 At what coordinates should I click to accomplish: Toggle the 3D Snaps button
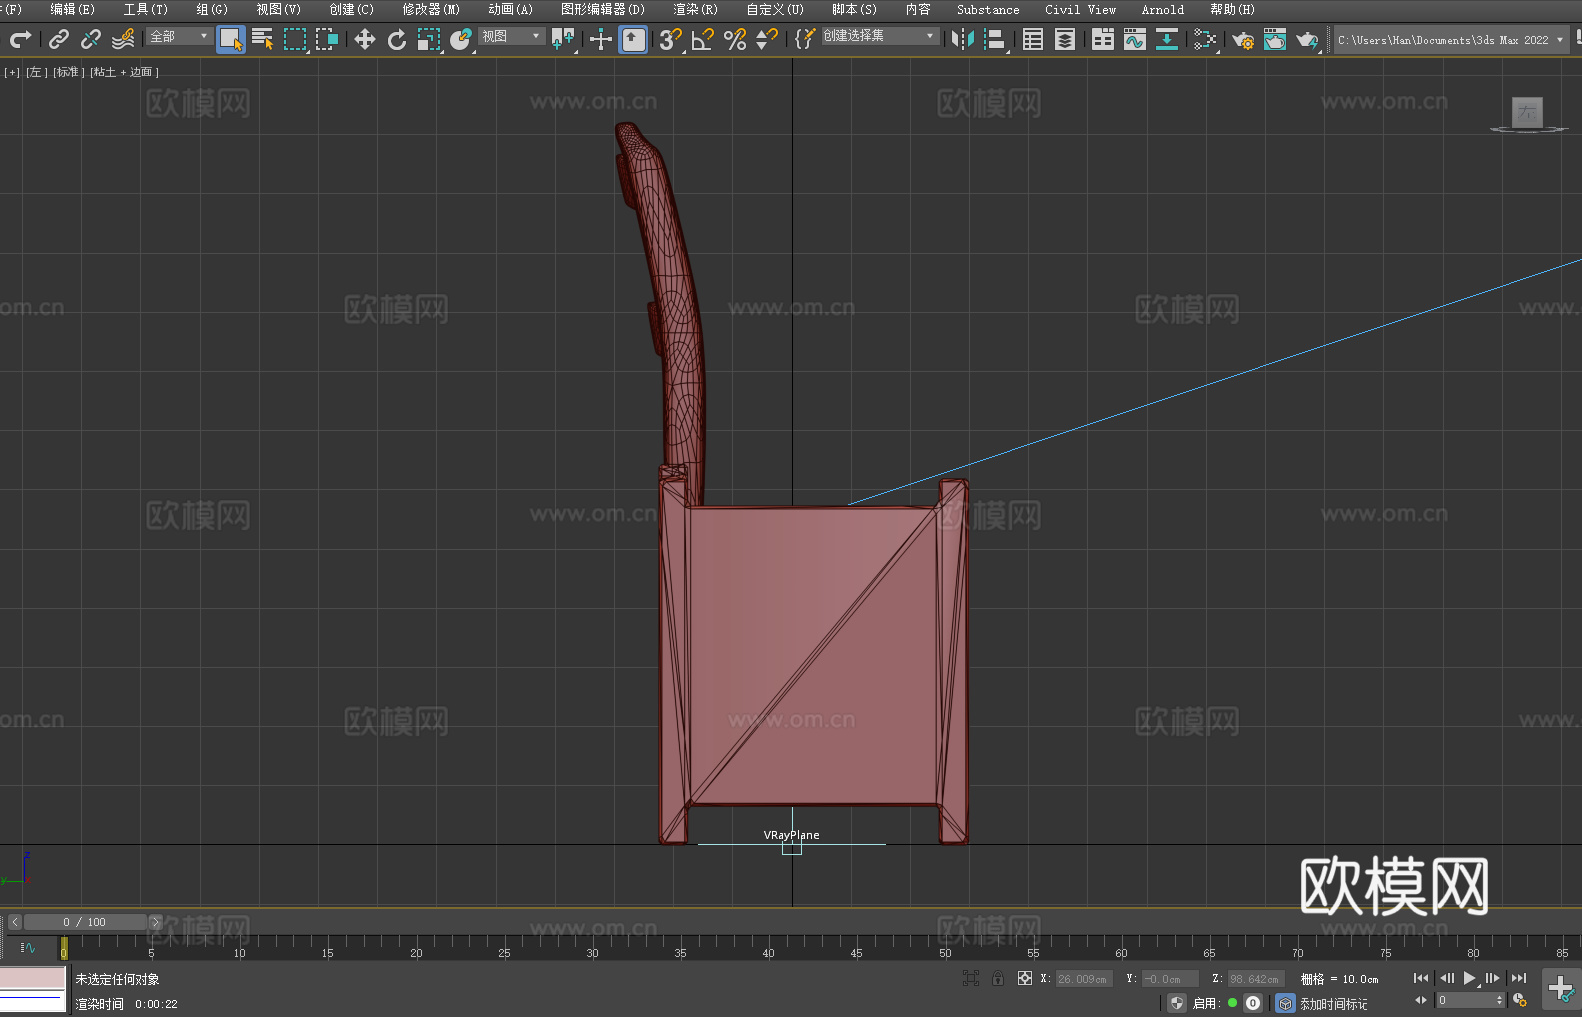click(670, 39)
